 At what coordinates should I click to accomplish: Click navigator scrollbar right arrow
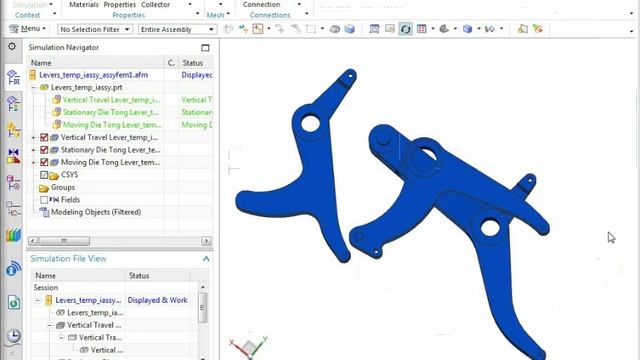pyautogui.click(x=207, y=241)
